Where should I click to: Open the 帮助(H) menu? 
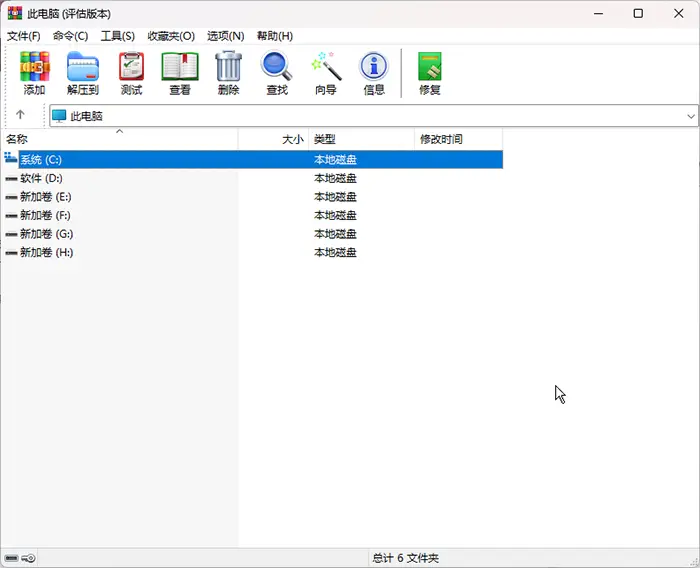pos(275,36)
